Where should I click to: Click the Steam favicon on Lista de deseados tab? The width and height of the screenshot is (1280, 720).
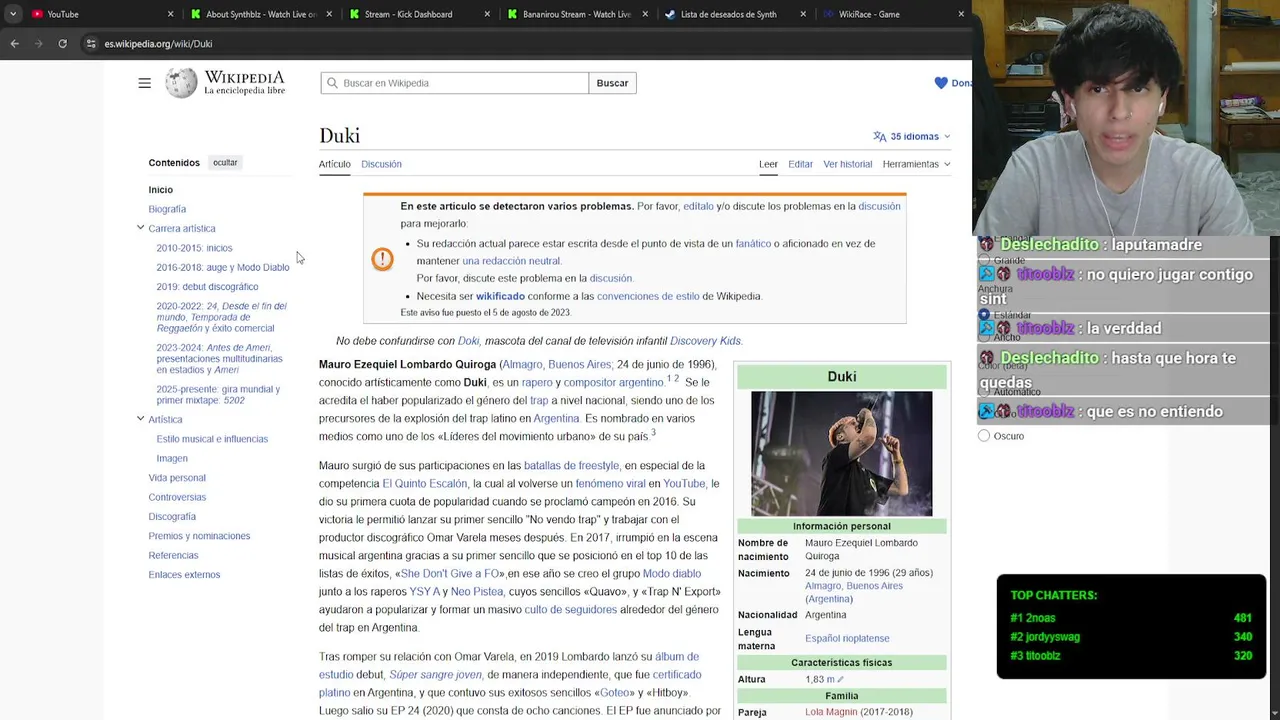(670, 14)
